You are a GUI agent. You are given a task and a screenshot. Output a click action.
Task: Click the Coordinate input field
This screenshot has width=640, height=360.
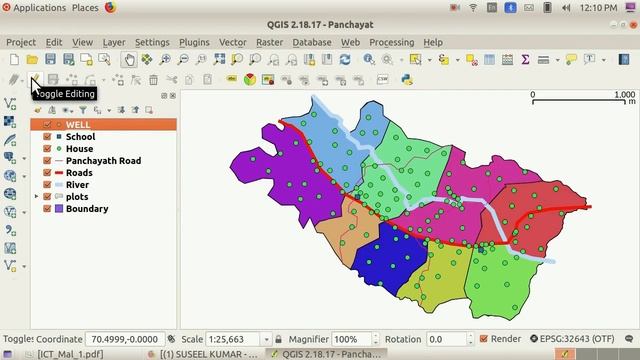(x=125, y=339)
